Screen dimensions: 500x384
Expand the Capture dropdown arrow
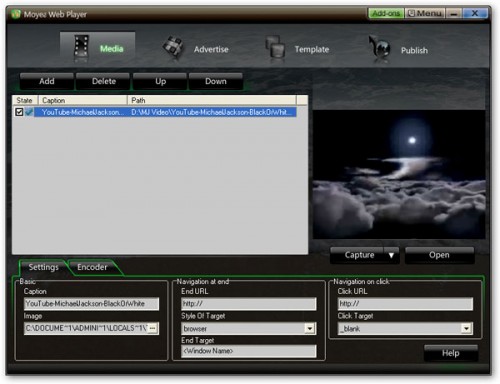391,255
